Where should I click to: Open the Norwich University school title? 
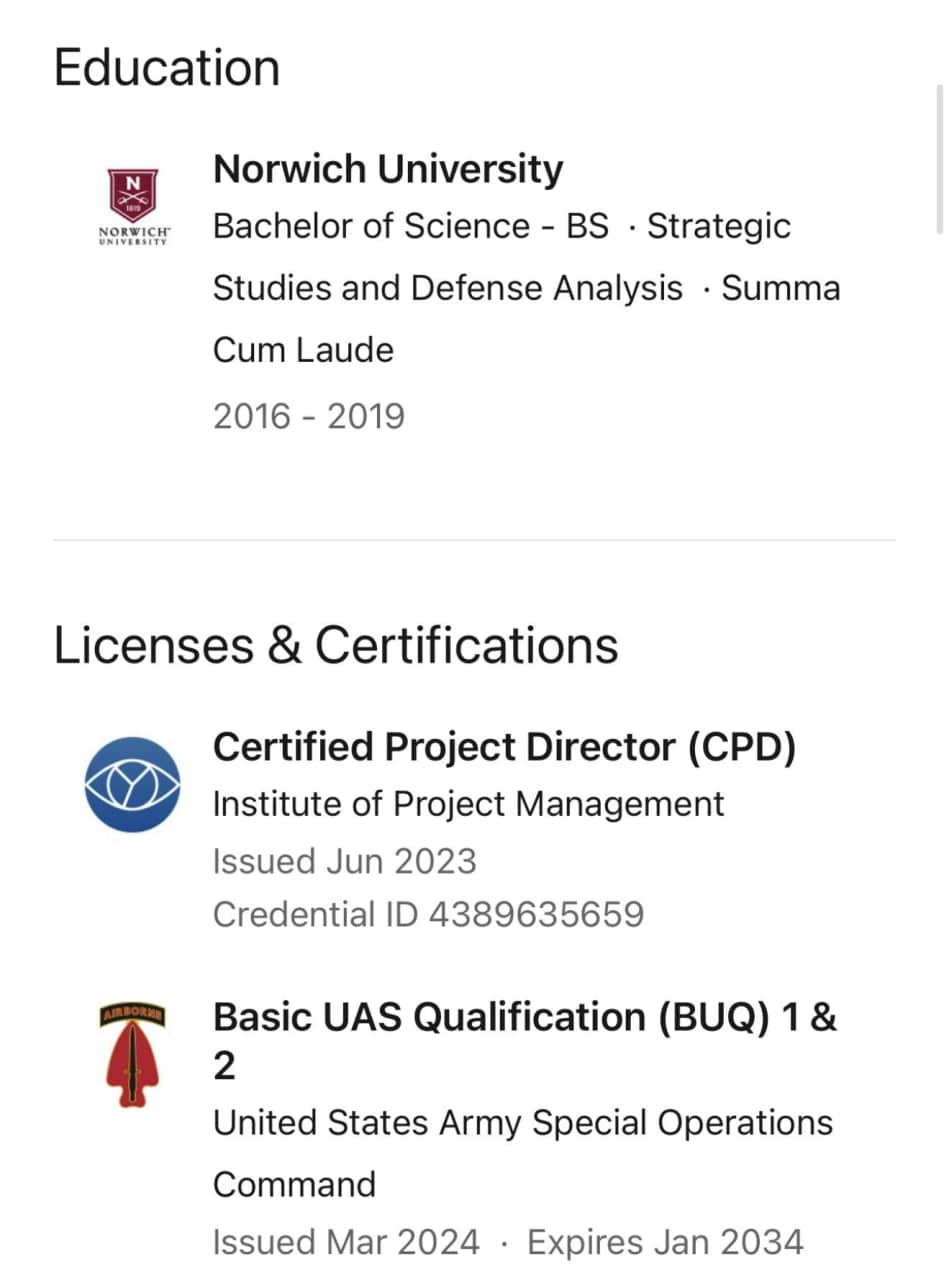388,169
